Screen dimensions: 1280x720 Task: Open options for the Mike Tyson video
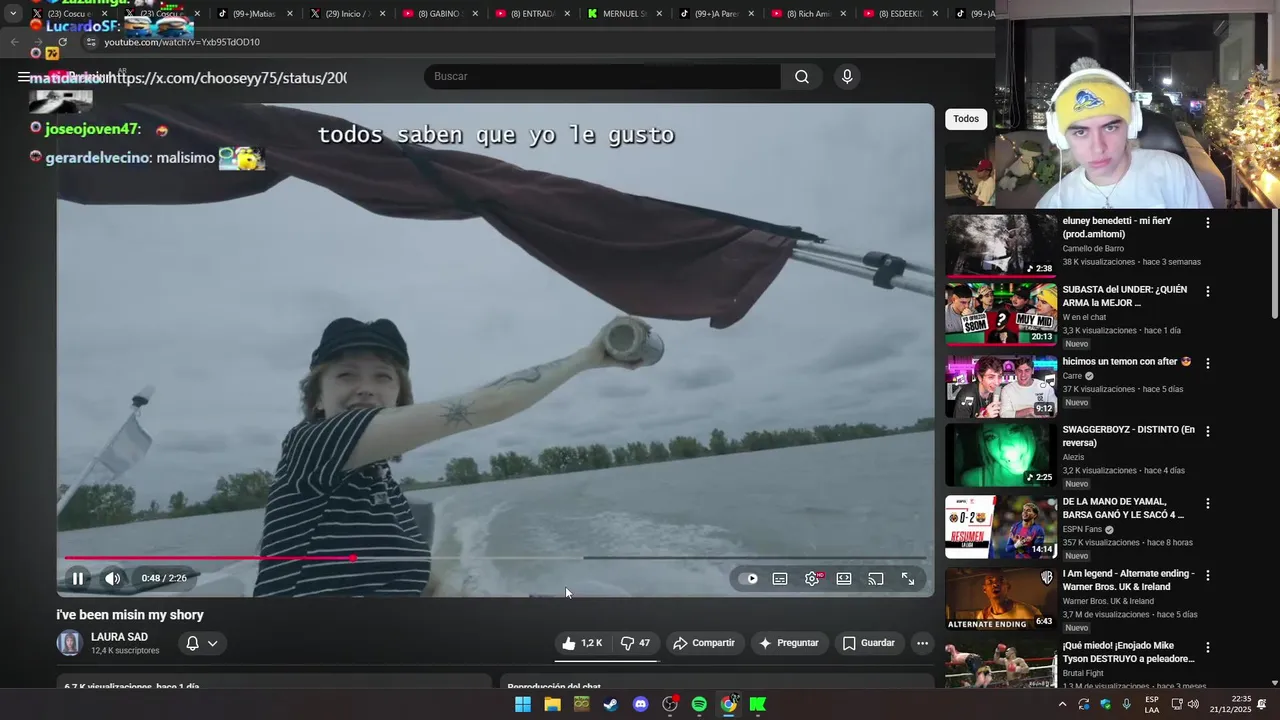[1207, 648]
